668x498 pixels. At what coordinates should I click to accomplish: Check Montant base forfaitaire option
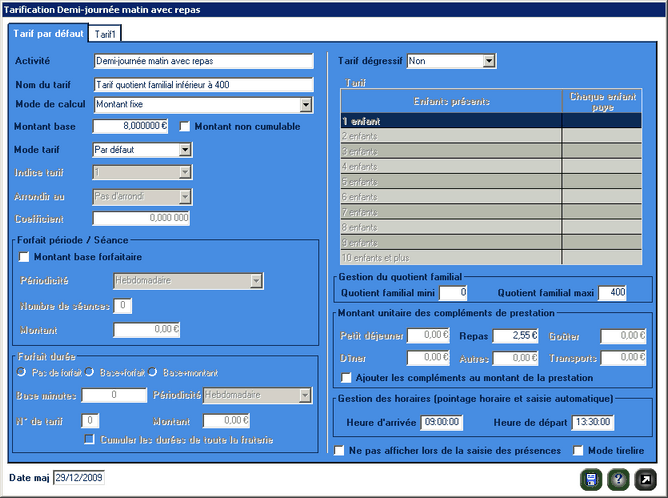pyautogui.click(x=25, y=257)
